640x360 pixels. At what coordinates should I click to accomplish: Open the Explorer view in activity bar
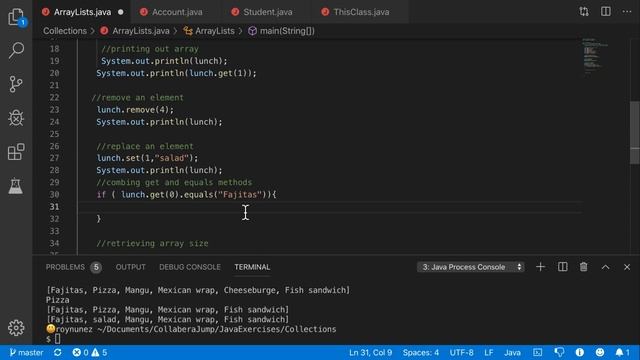pyautogui.click(x=16, y=17)
